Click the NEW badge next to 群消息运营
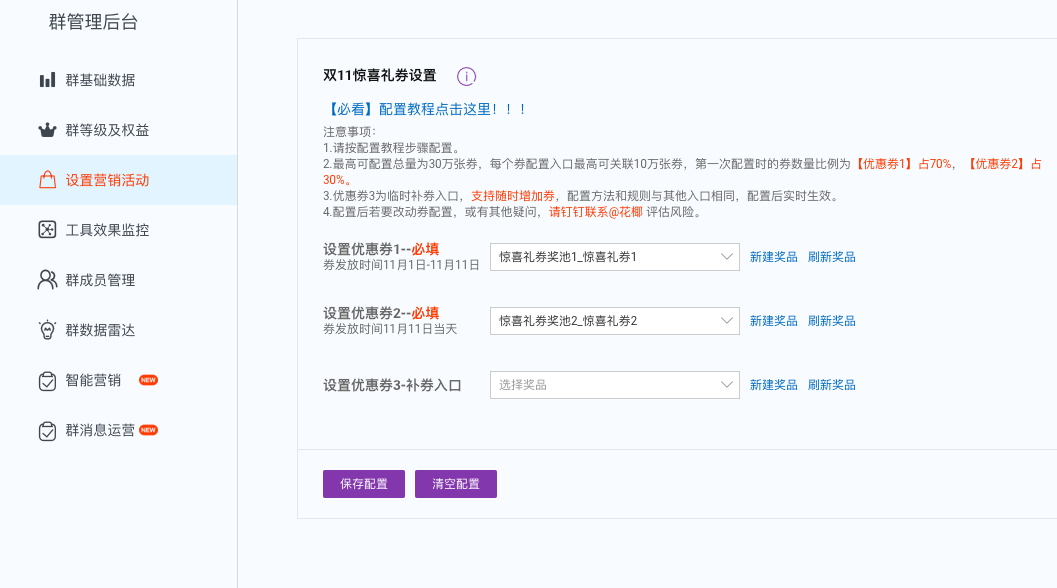The height and width of the screenshot is (588, 1057). 148,430
